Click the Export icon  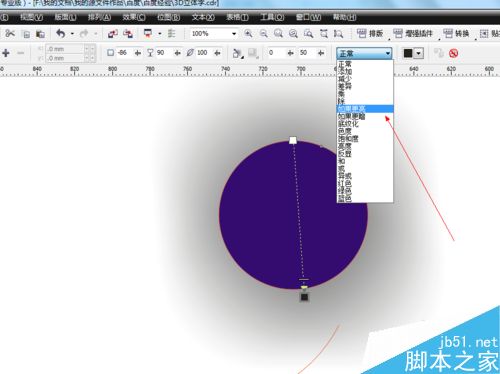pos(128,33)
